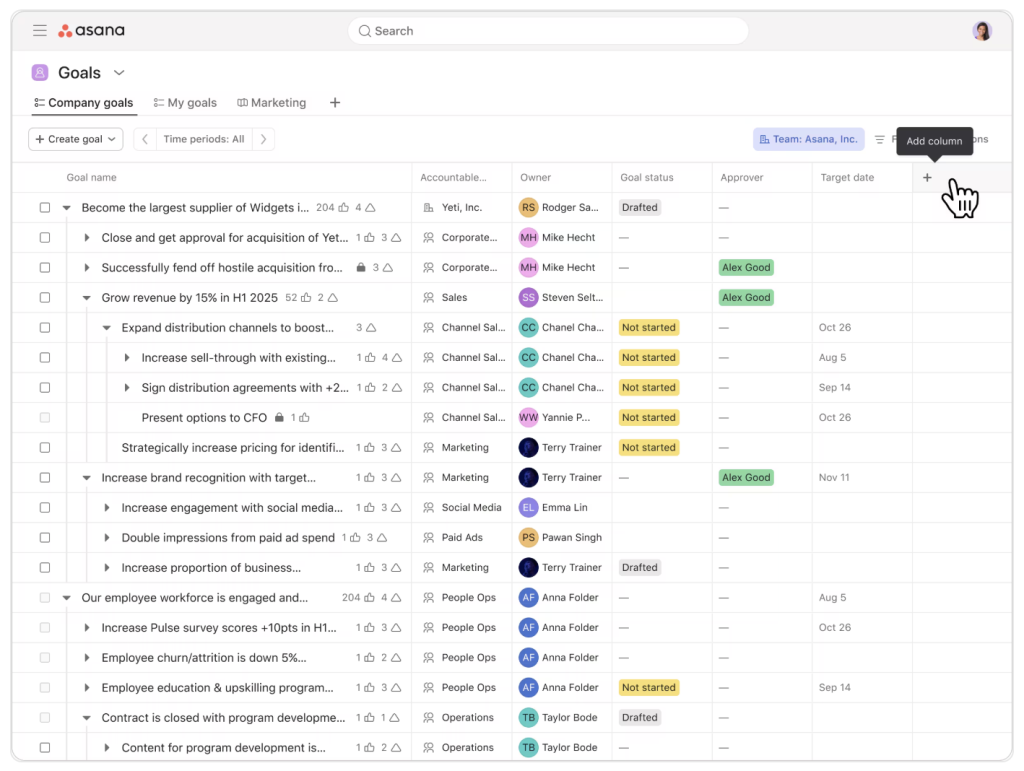Click the purple Goals icon

[x=40, y=73]
